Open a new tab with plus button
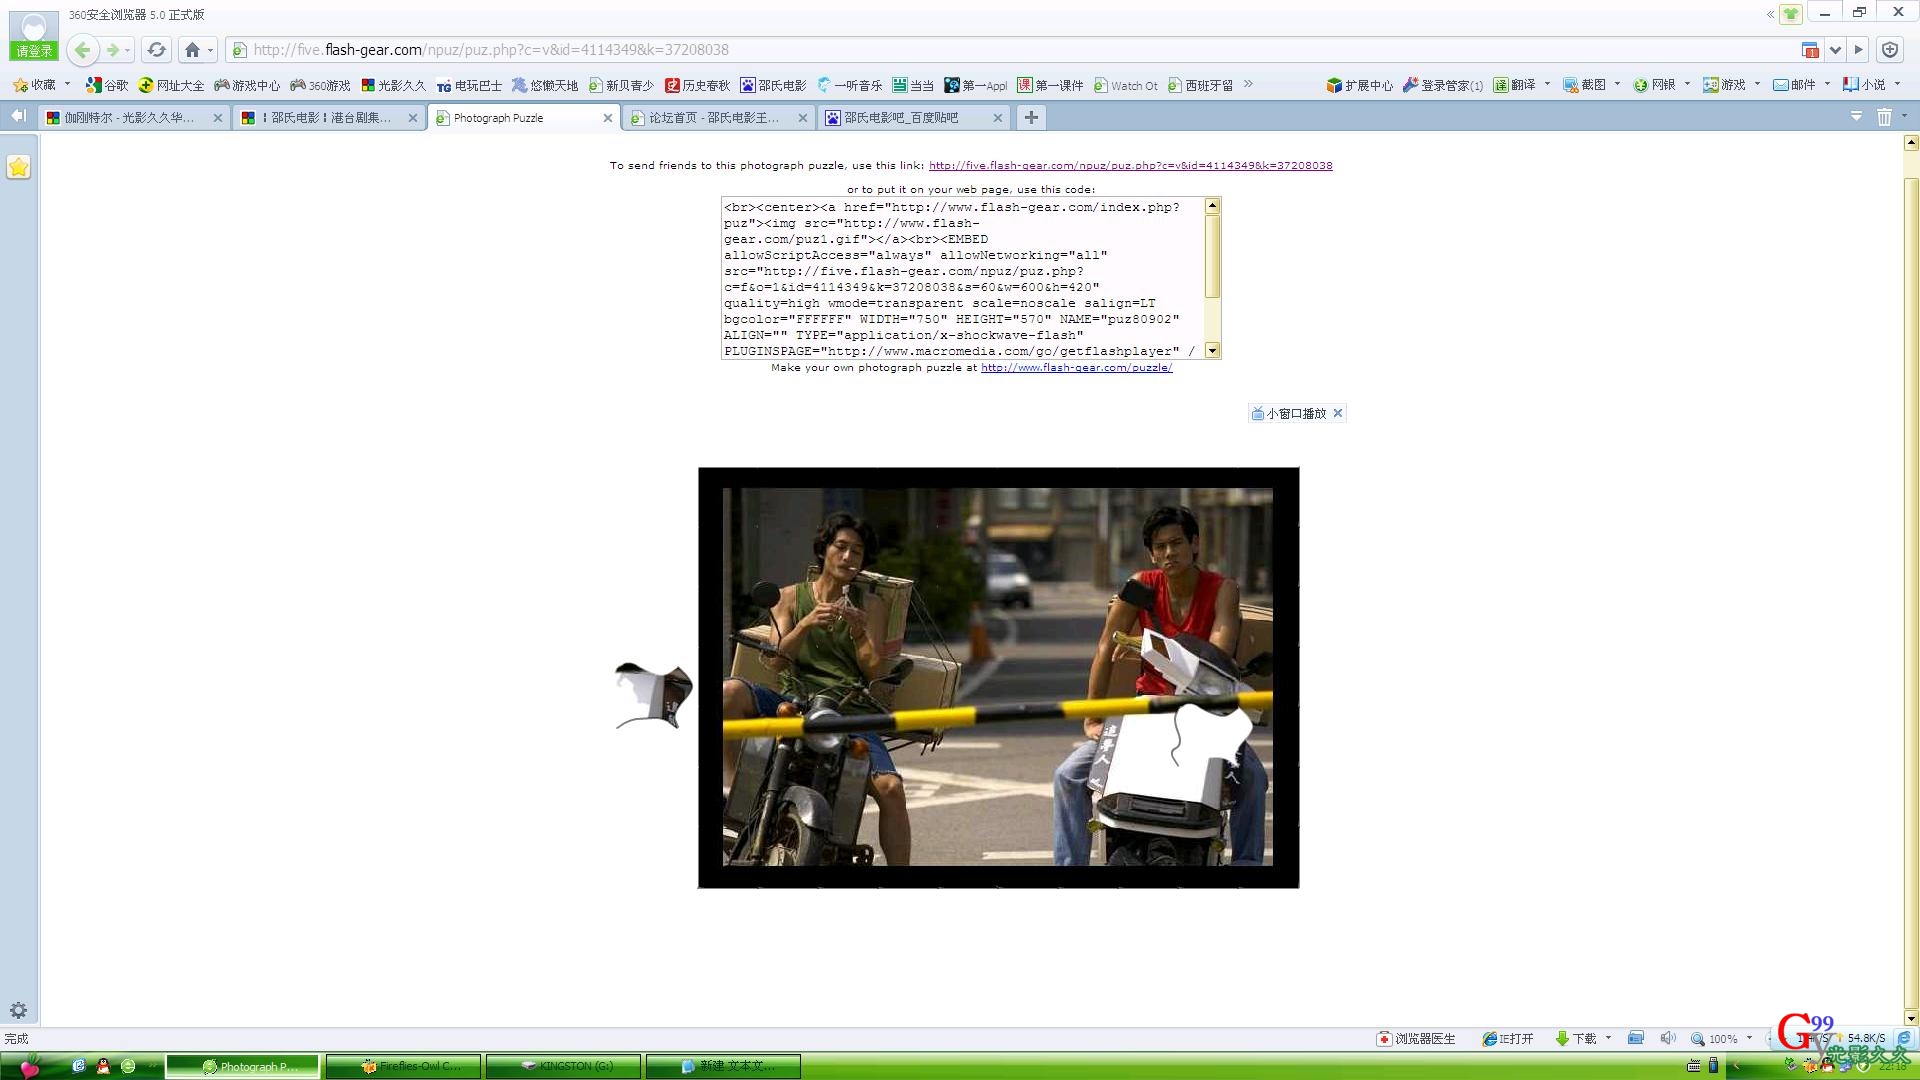 point(1031,117)
